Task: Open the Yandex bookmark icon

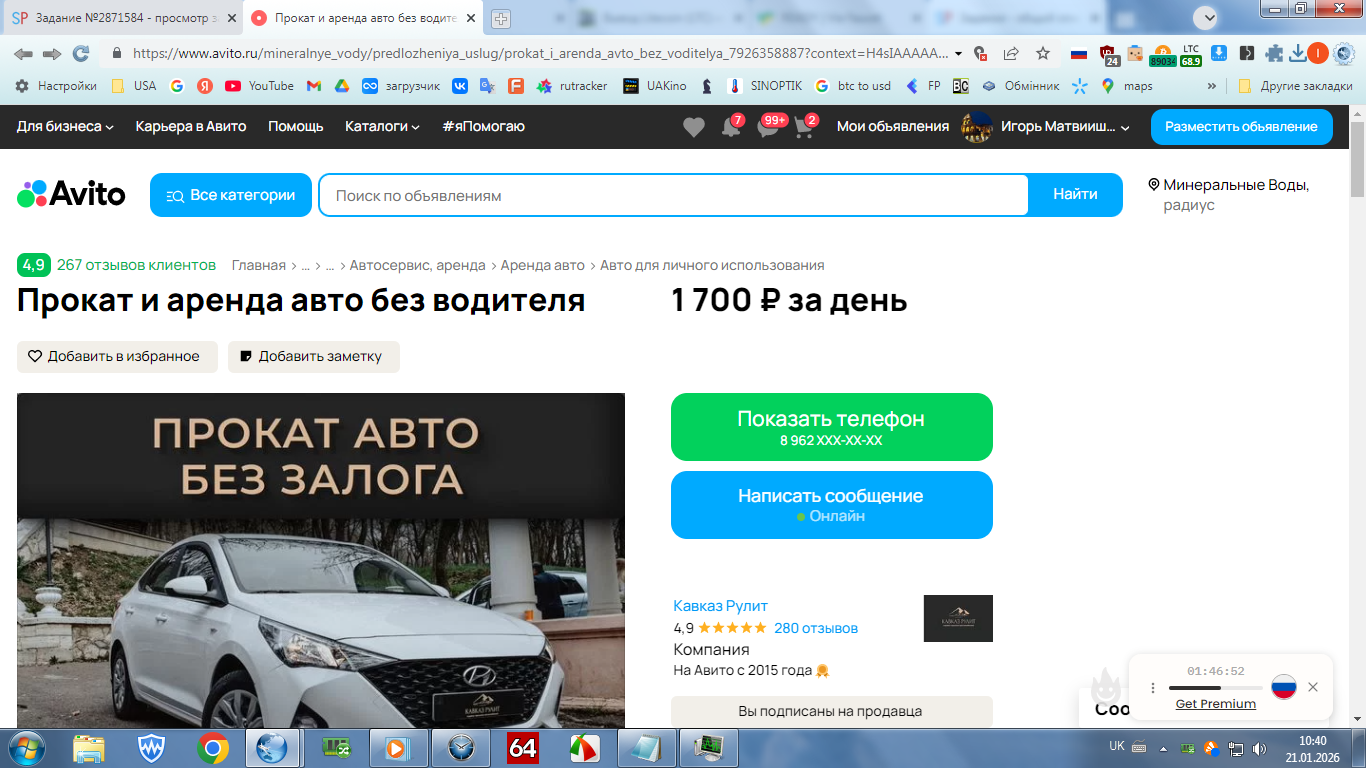Action: pyautogui.click(x=205, y=86)
